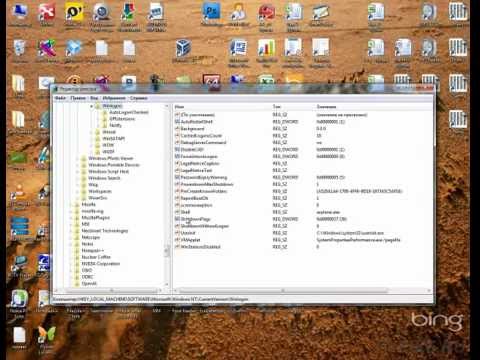Click the tree pane's vertical scrollbar thumb
The image size is (480, 360).
click(167, 251)
